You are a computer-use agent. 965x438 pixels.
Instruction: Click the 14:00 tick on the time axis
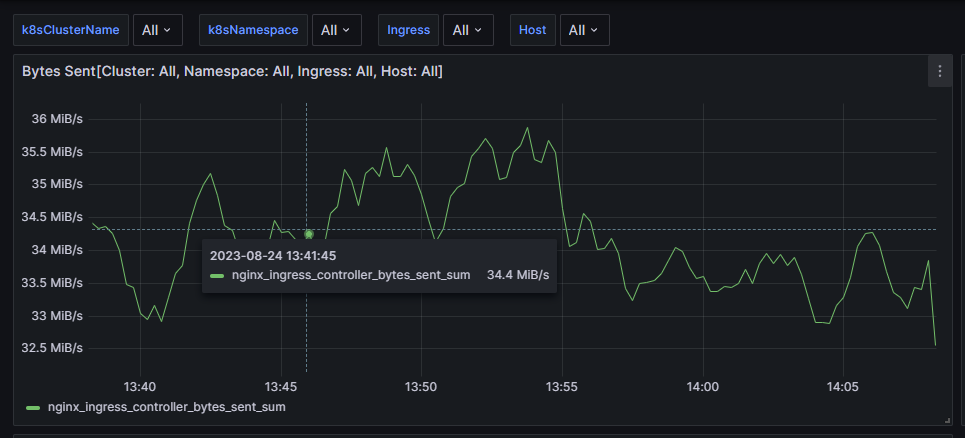click(703, 386)
